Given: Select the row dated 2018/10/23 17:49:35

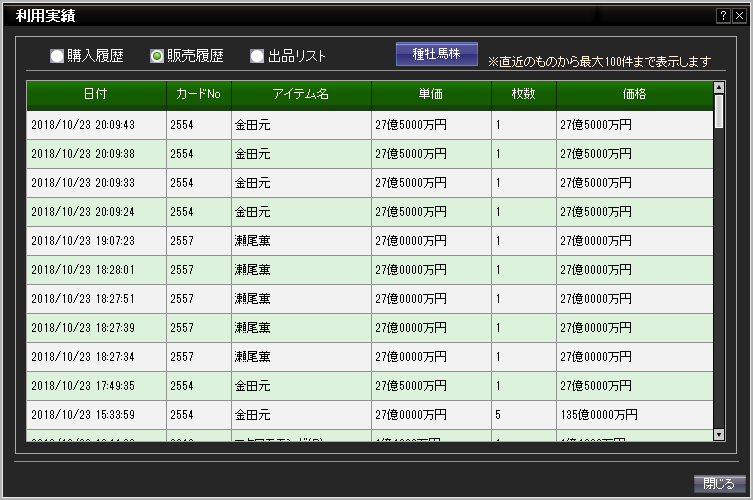Looking at the screenshot, I should pos(370,386).
